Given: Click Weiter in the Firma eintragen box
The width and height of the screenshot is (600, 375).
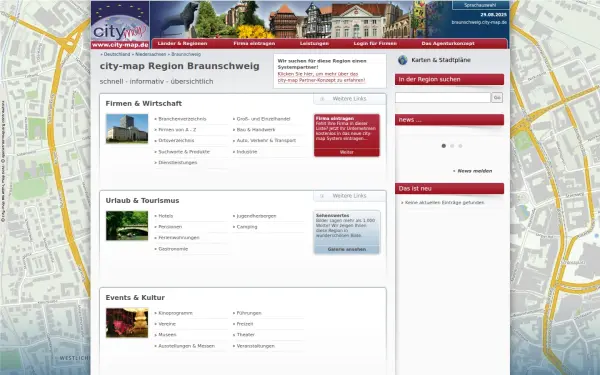Looking at the screenshot, I should click(347, 152).
